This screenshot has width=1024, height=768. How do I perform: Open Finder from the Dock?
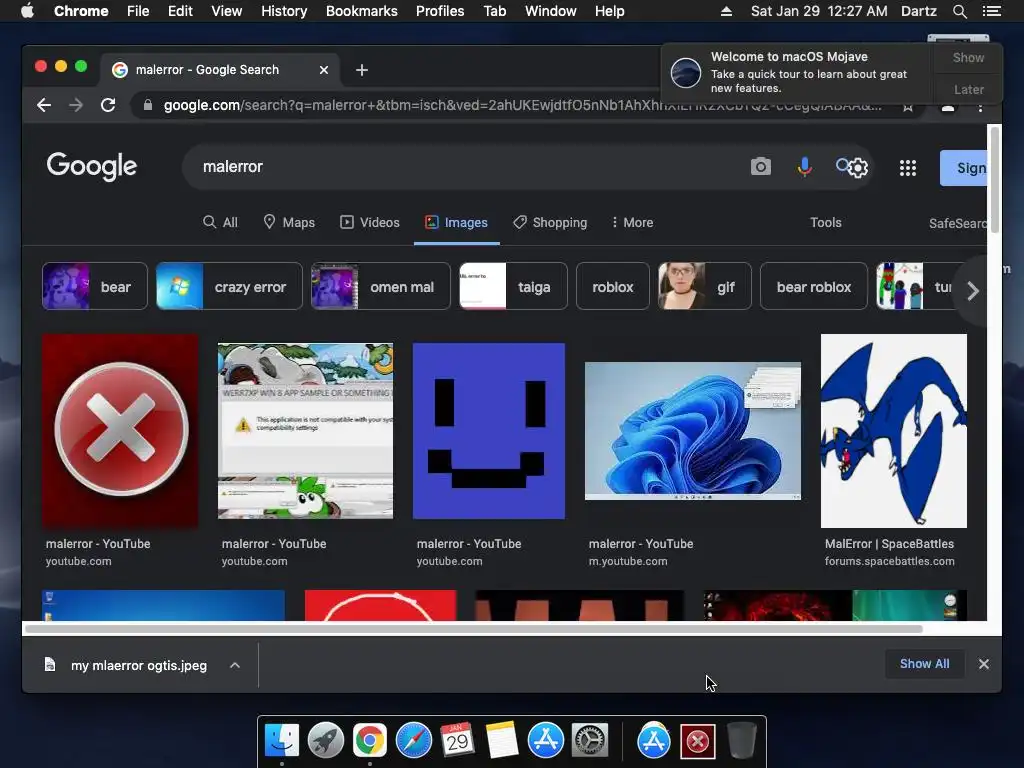pos(282,741)
